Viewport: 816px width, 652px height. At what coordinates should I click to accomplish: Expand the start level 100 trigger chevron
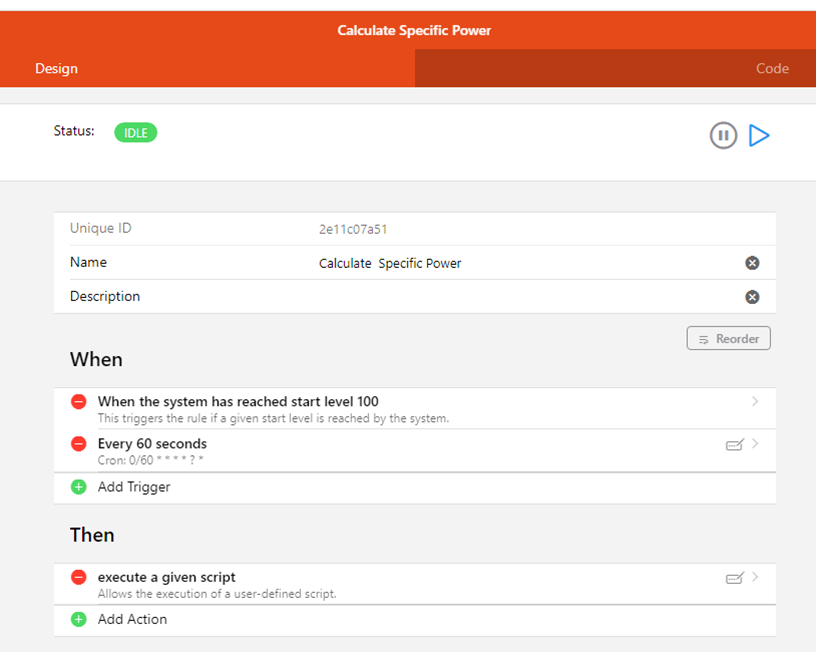(x=755, y=402)
